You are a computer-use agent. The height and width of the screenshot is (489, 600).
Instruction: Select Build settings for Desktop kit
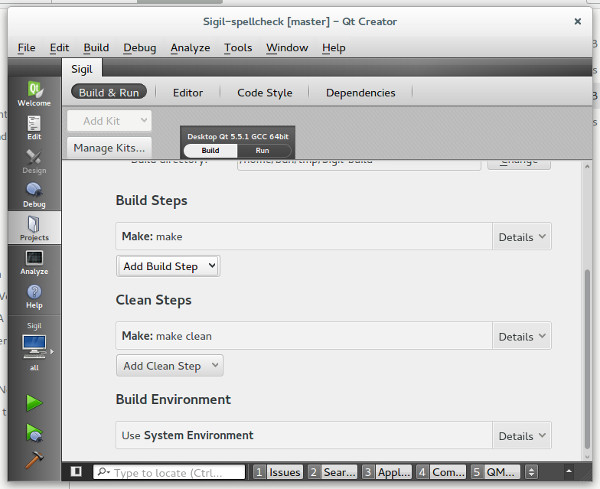point(210,150)
